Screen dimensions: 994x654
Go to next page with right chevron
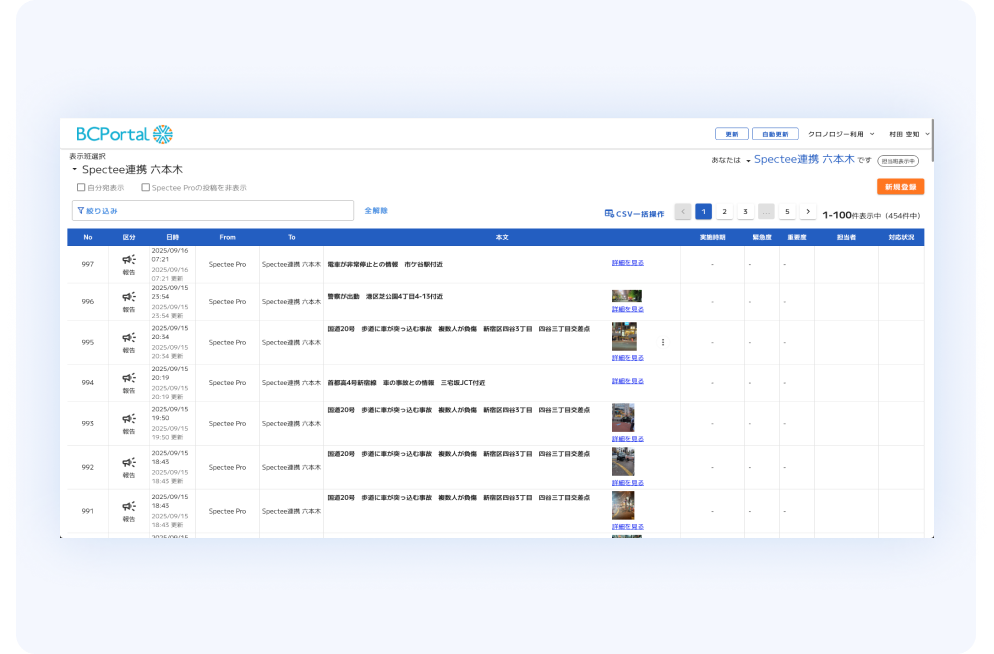[808, 212]
